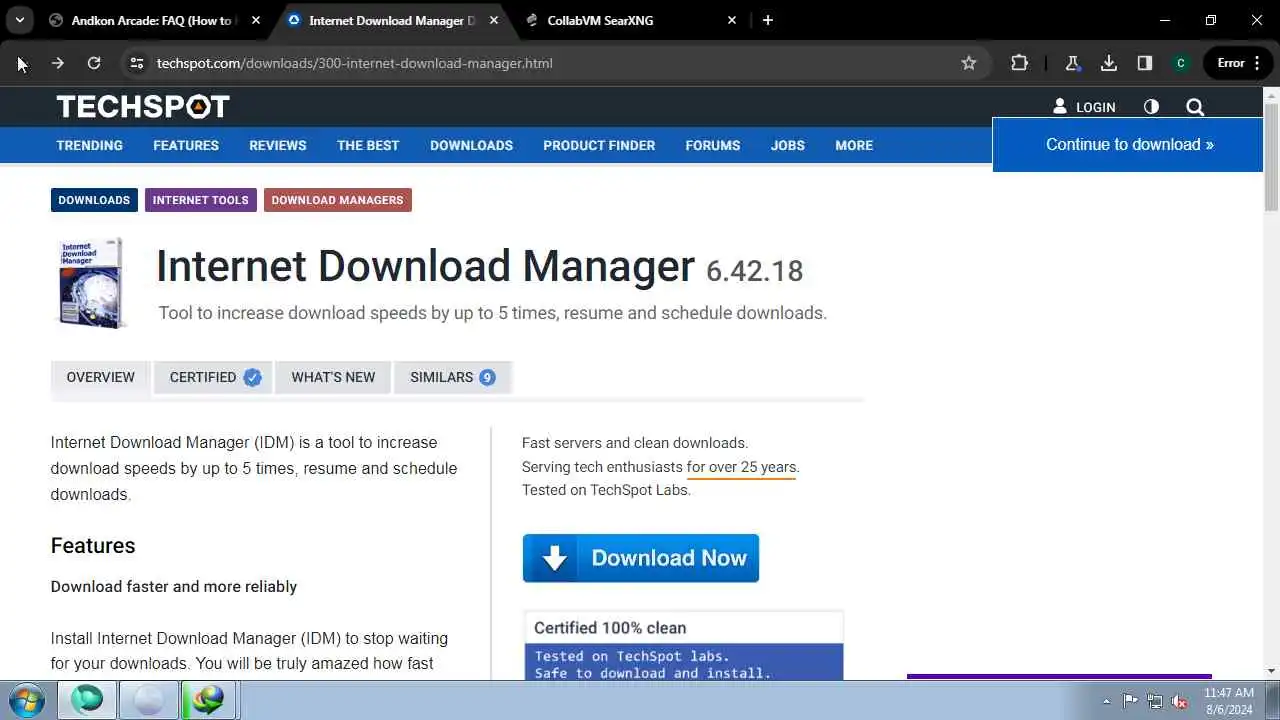1280x720 pixels.
Task: Open the Action Center flag icon
Action: click(x=1130, y=701)
